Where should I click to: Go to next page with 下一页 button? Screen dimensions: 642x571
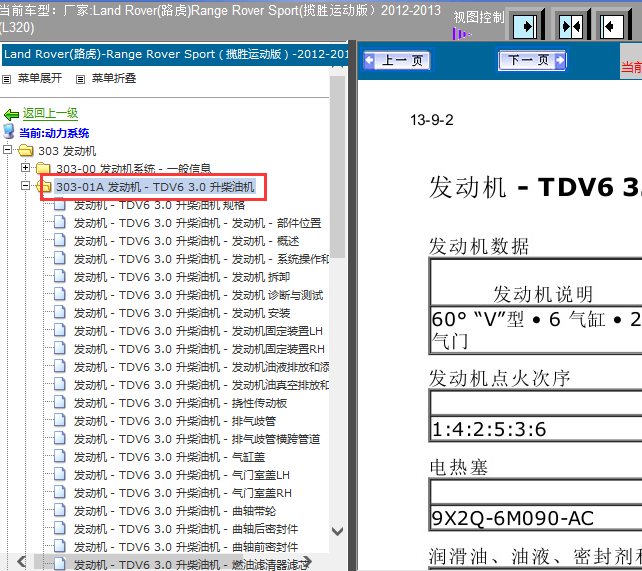531,60
